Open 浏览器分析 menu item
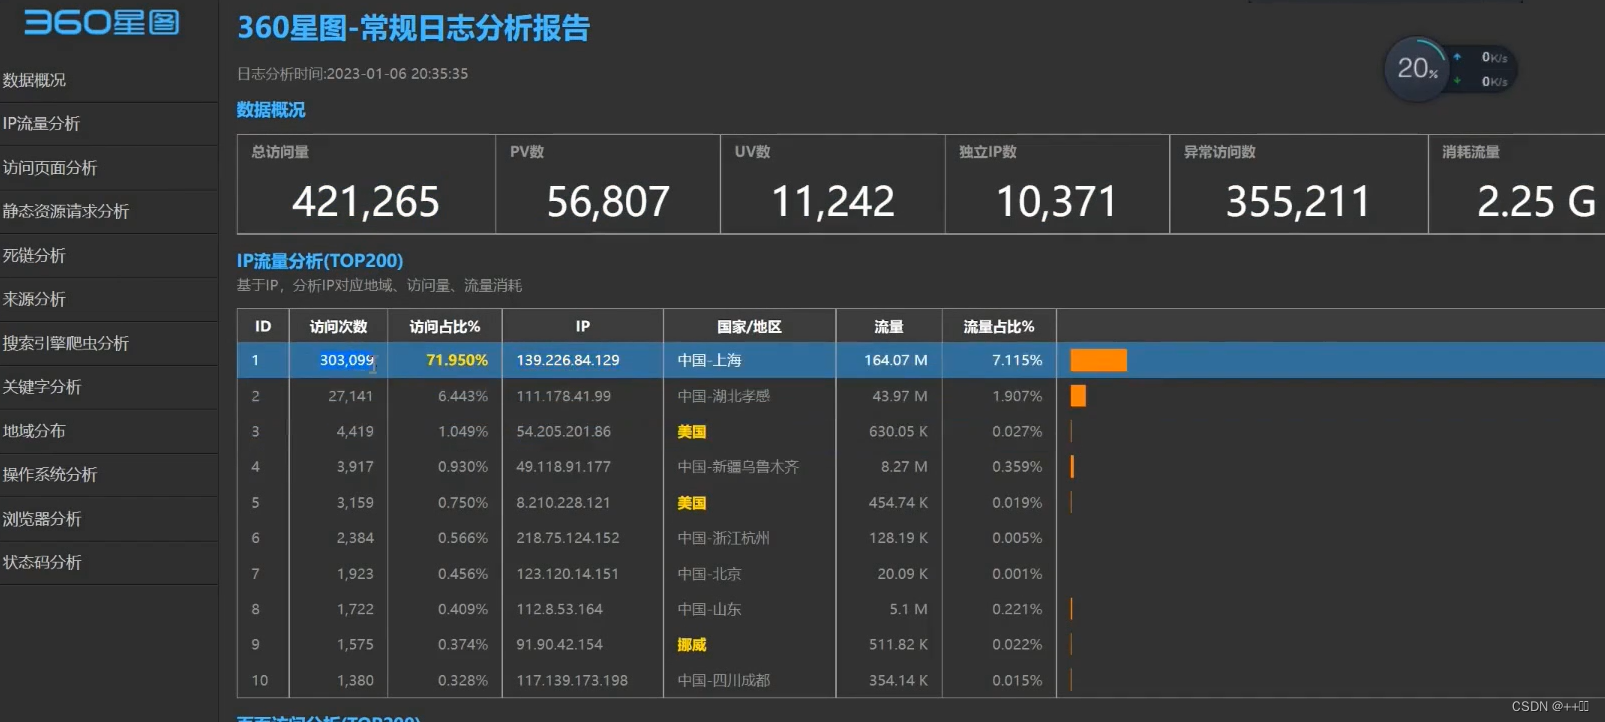Viewport: 1605px width, 722px height. (x=42, y=519)
